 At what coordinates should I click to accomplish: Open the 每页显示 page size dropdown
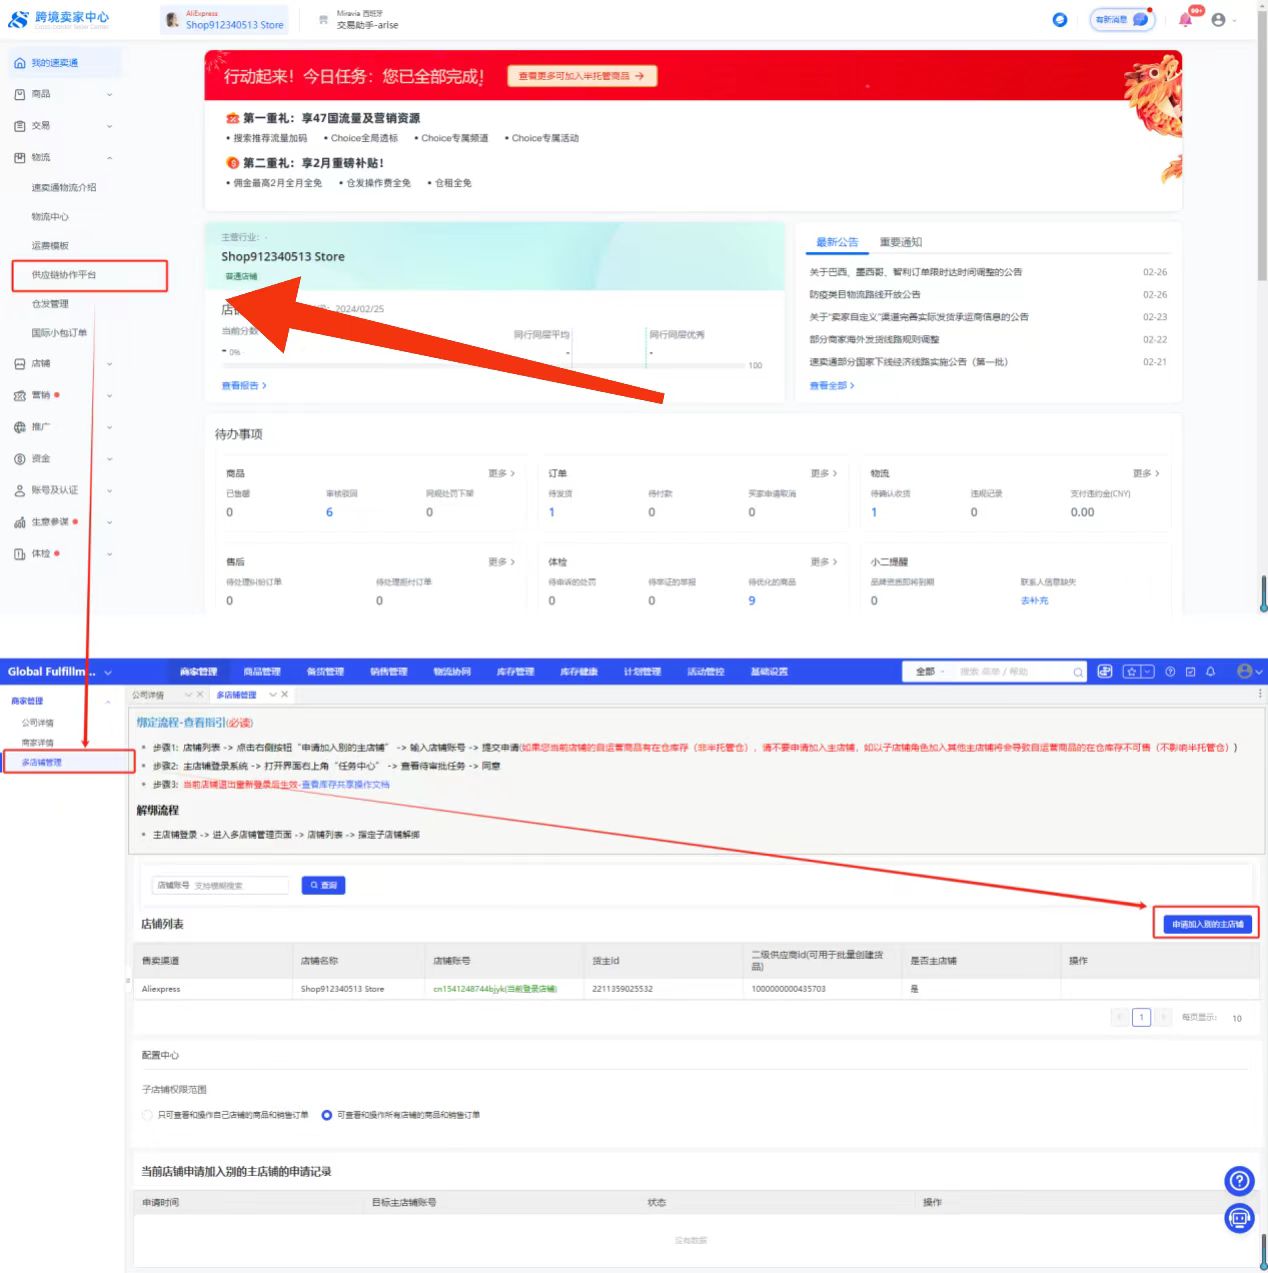1237,1018
